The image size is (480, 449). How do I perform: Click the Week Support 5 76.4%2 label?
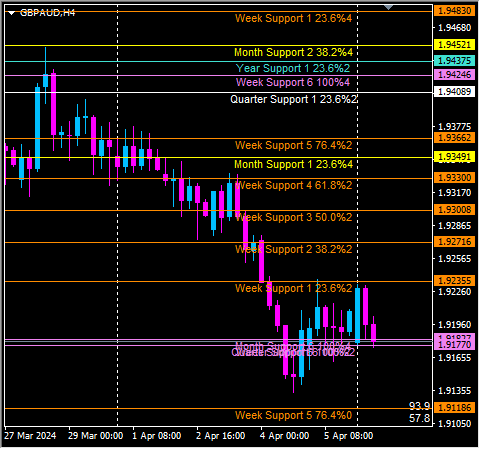(x=293, y=145)
